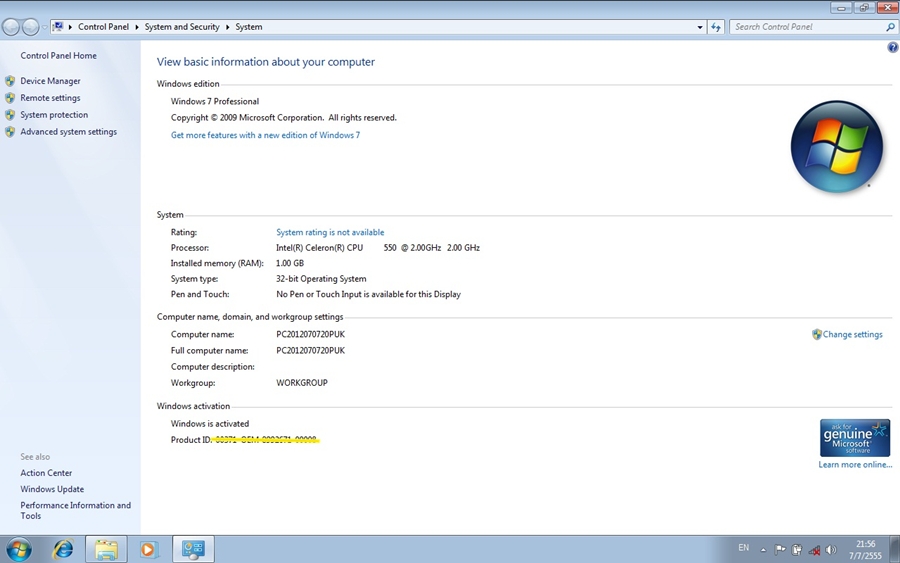The width and height of the screenshot is (900, 563).
Task: Click the Intel(R) Celeron(R) CPU processor value
Action: (x=378, y=247)
